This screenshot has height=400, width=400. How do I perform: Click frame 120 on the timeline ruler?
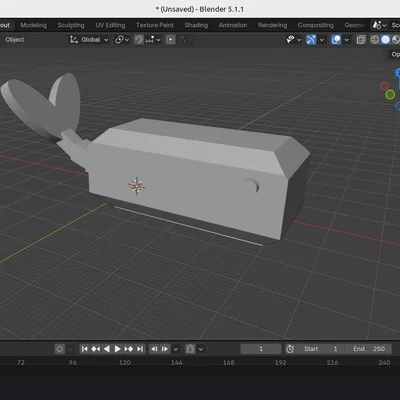pyautogui.click(x=125, y=362)
